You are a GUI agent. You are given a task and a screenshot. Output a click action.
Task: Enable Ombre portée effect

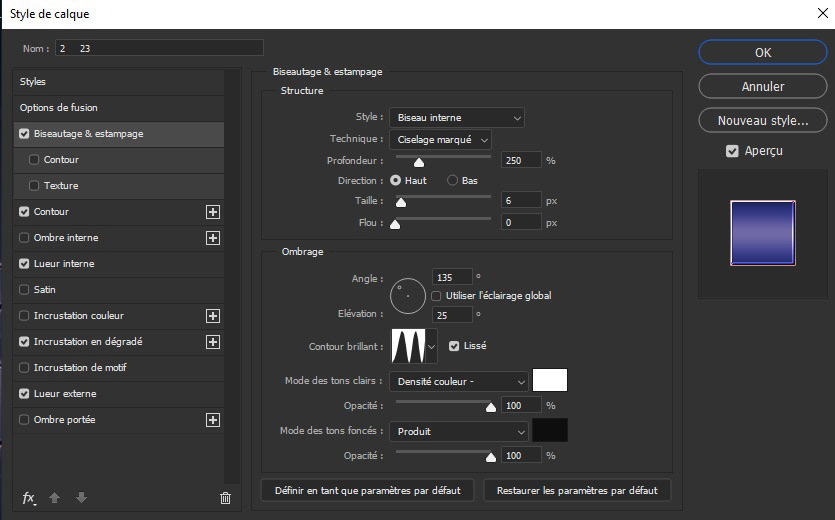point(24,420)
